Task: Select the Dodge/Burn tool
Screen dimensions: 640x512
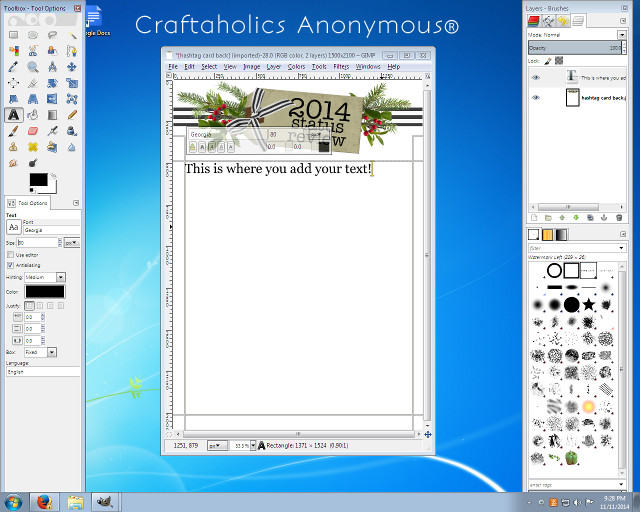Action: [33, 163]
